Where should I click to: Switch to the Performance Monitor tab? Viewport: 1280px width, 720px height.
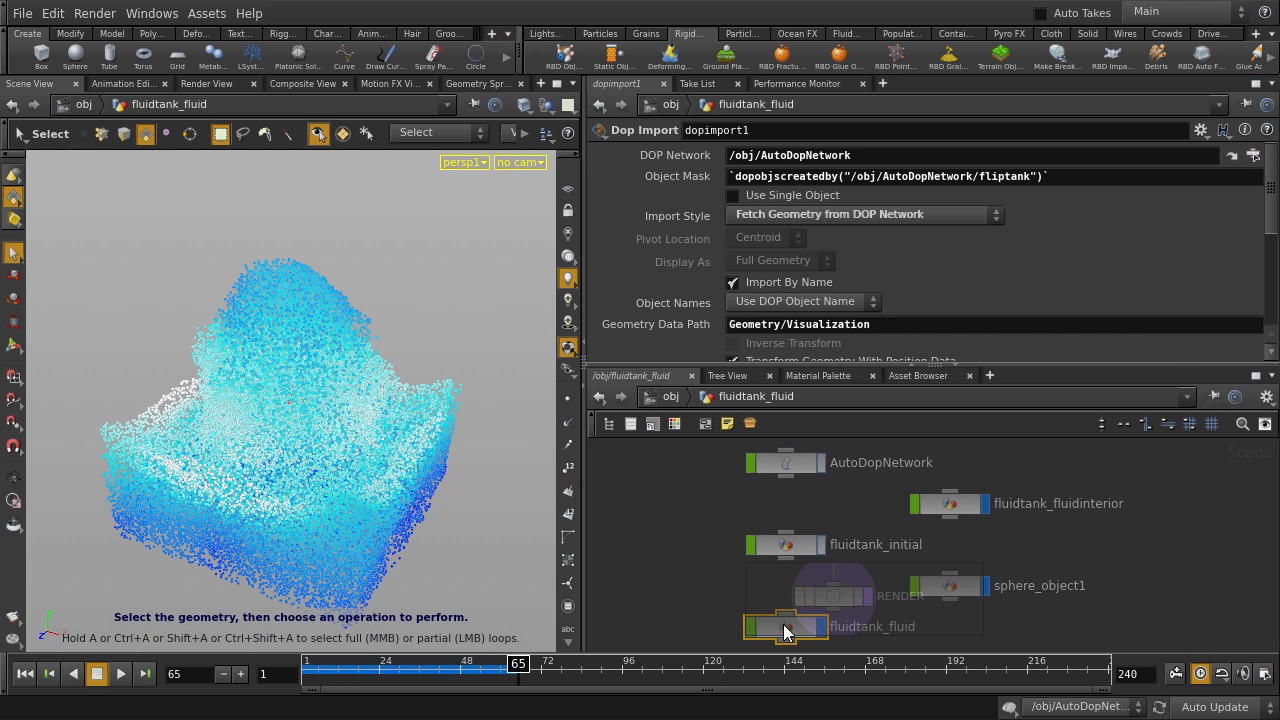coord(796,84)
